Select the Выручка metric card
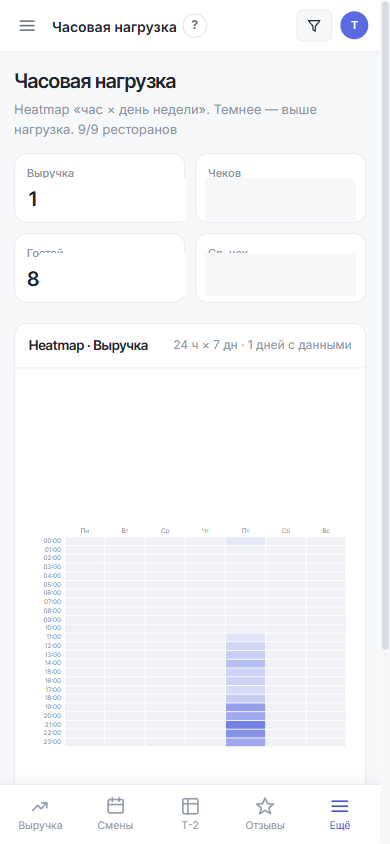The width and height of the screenshot is (390, 844). 100,188
